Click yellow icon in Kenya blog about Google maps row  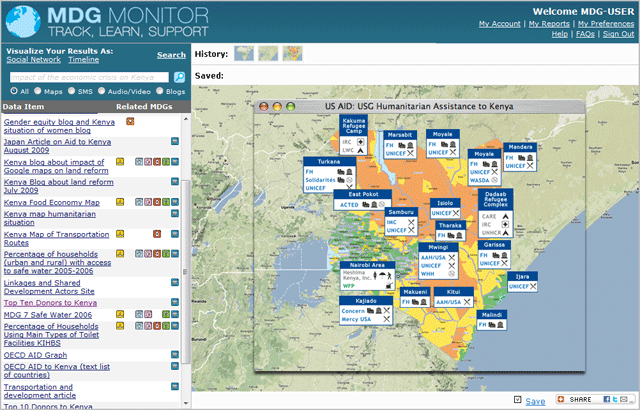pos(120,162)
